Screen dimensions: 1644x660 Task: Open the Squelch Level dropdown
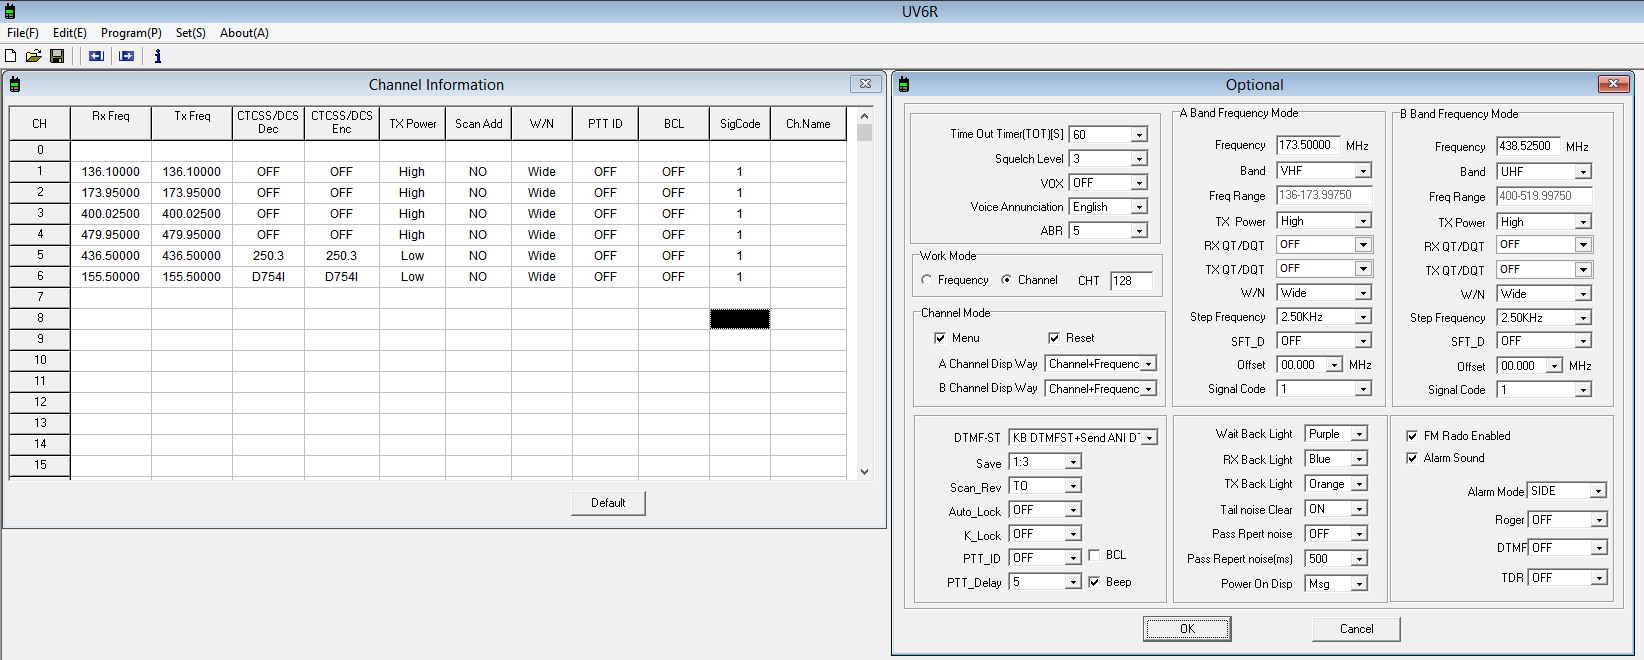(1139, 159)
